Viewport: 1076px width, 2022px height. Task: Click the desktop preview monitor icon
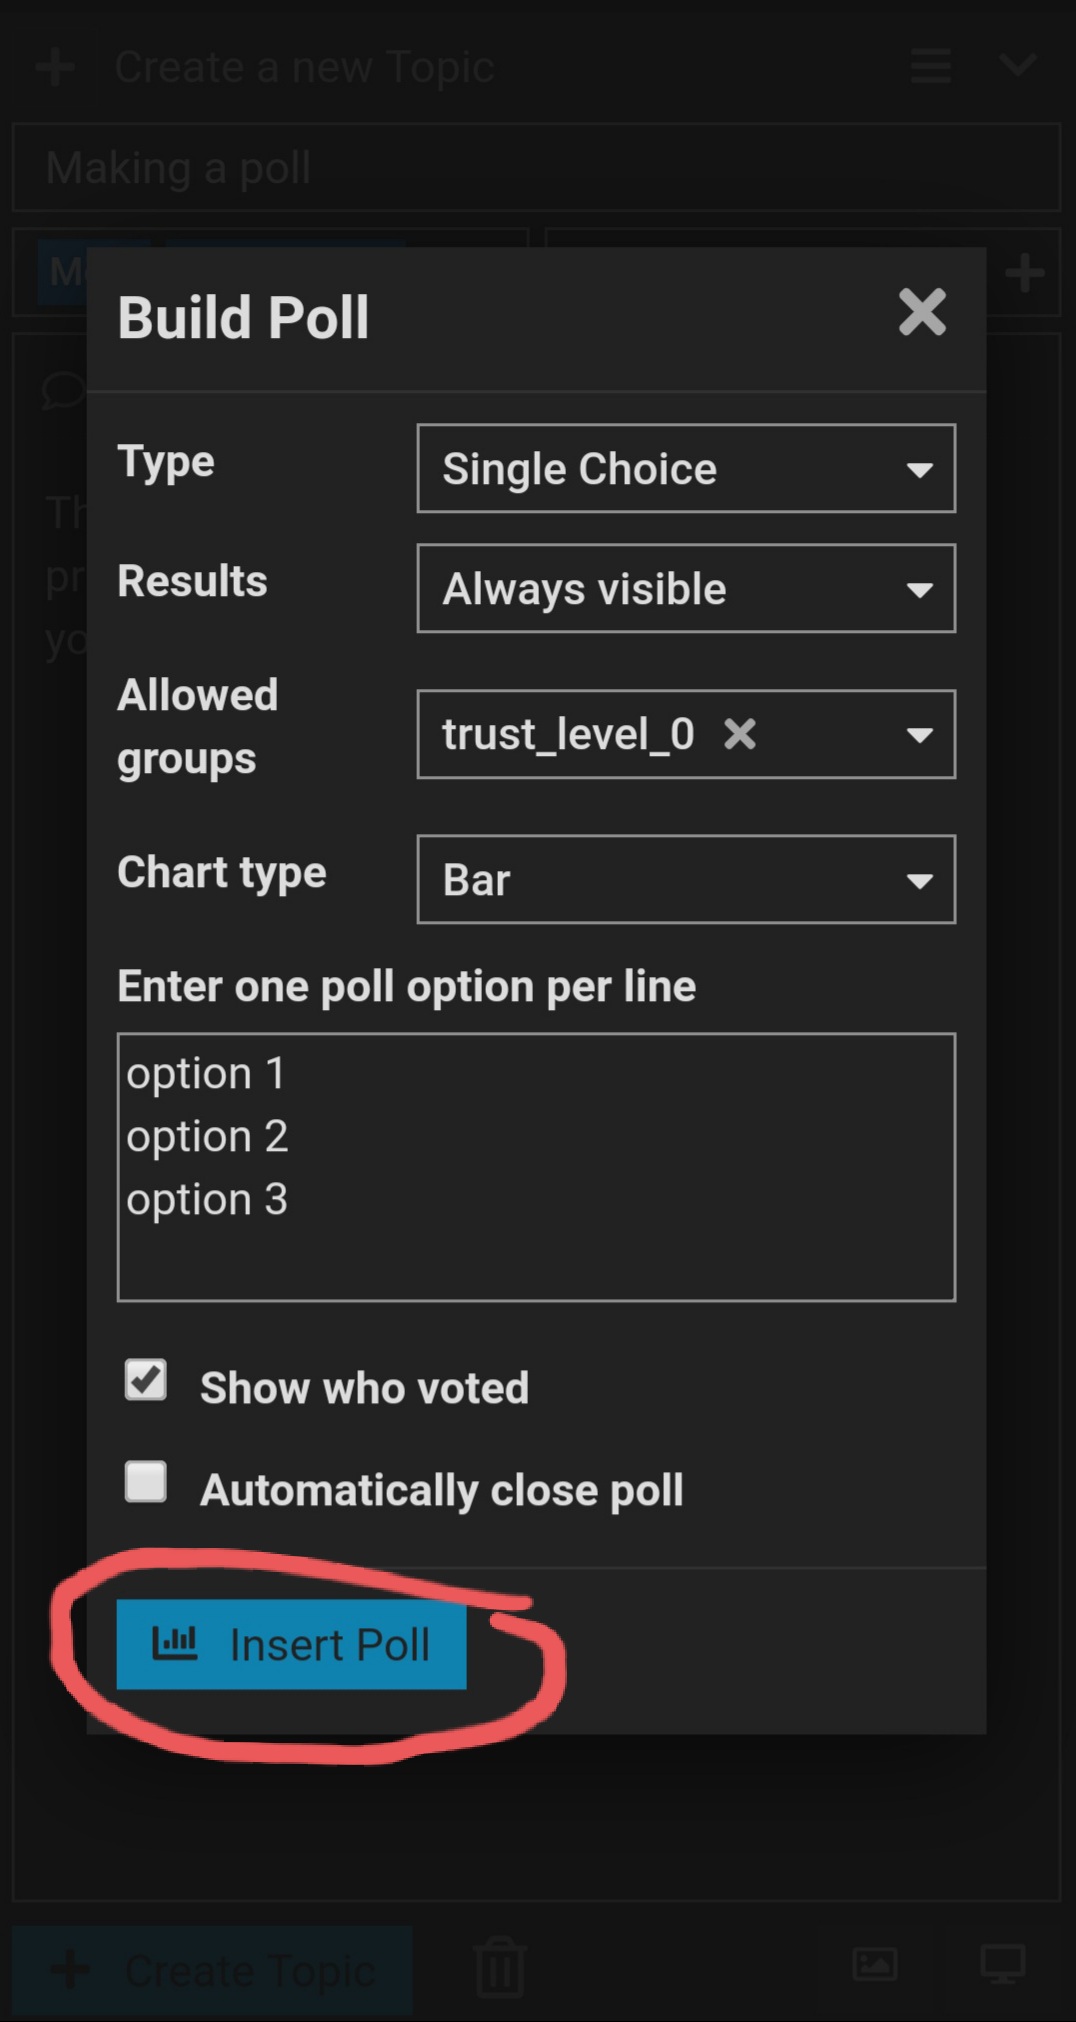click(x=1003, y=1964)
